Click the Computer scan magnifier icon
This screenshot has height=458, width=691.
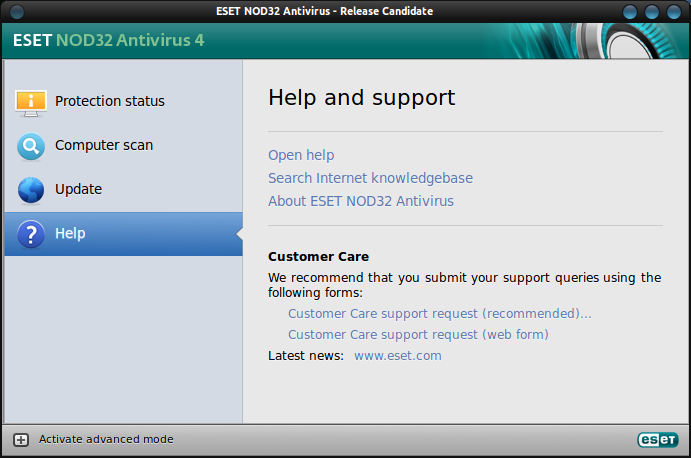click(31, 146)
